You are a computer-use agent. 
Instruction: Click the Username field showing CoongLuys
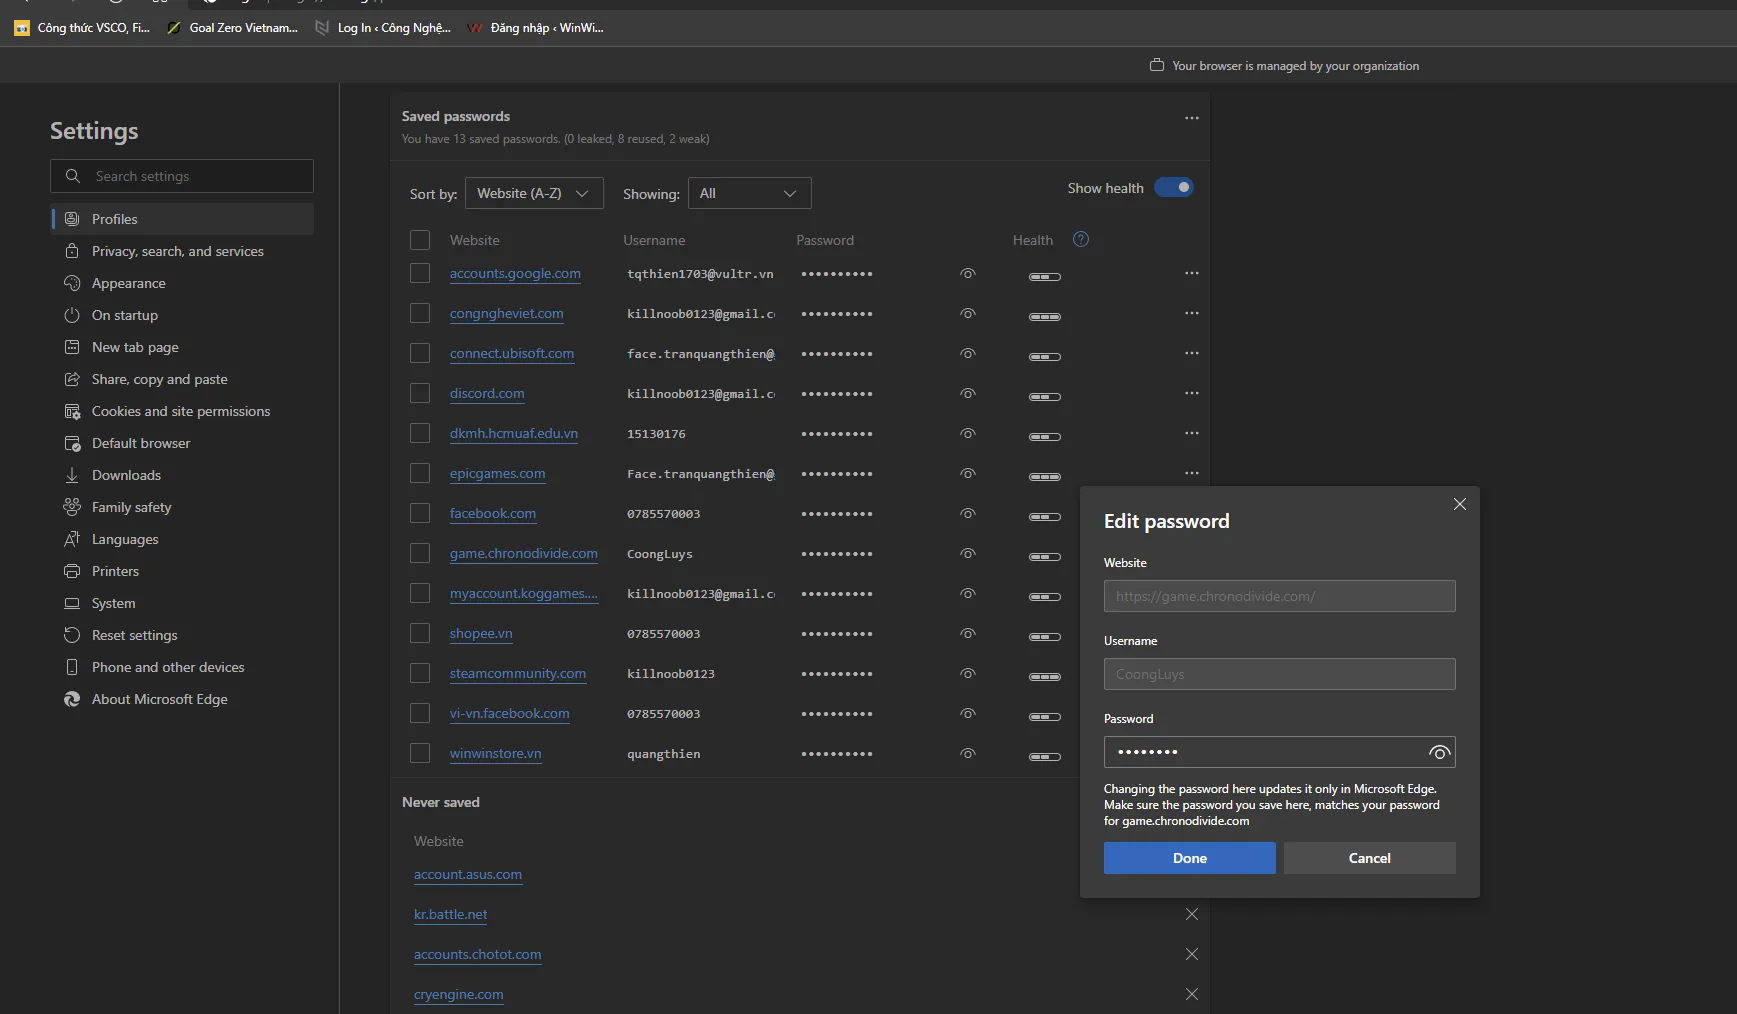(x=1280, y=674)
